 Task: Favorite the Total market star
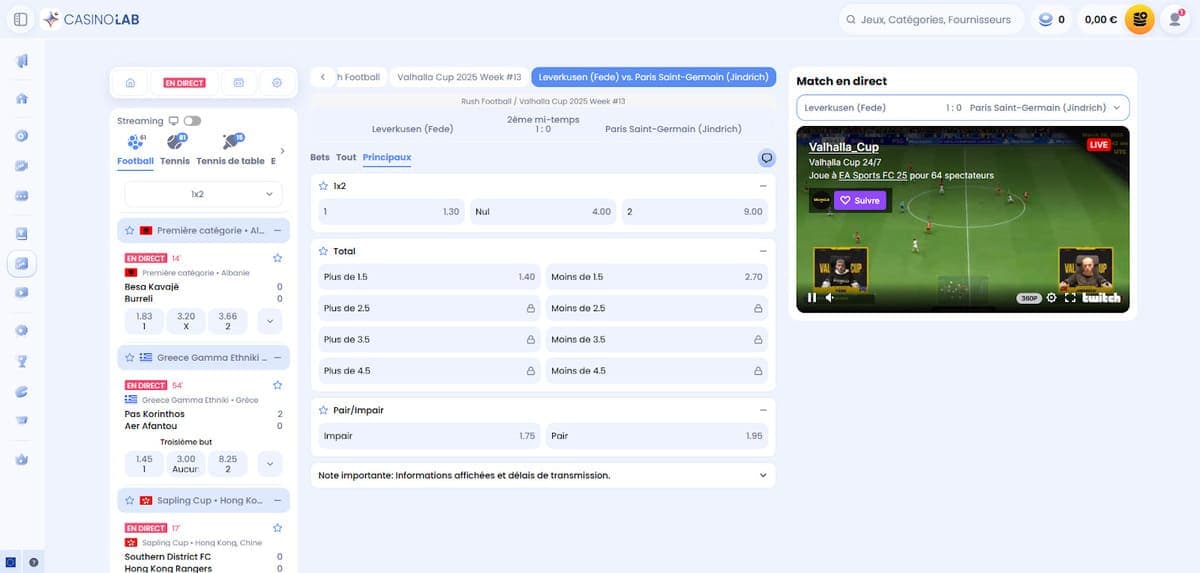click(323, 251)
